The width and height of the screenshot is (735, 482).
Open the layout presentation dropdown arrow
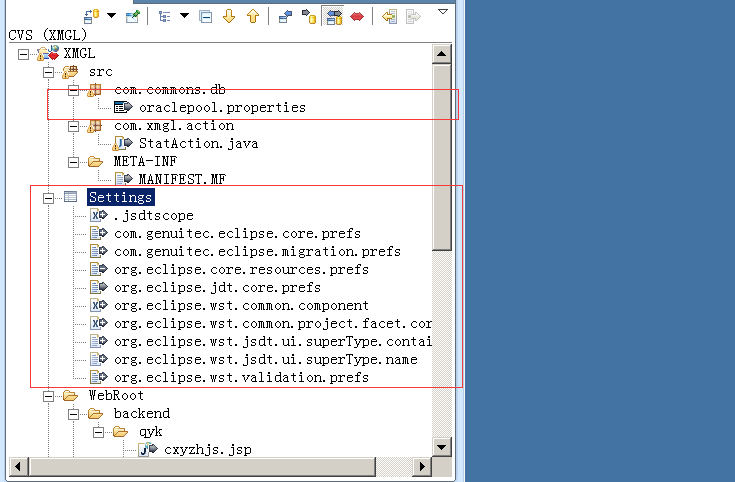[185, 15]
